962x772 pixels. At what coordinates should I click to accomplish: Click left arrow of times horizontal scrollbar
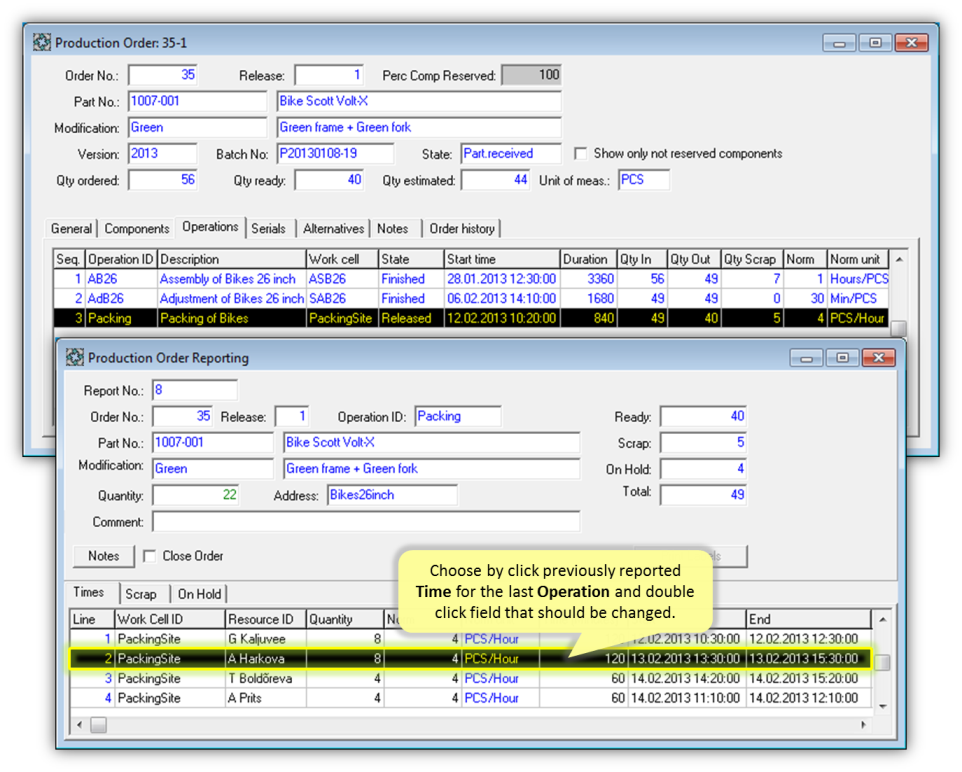point(79,725)
